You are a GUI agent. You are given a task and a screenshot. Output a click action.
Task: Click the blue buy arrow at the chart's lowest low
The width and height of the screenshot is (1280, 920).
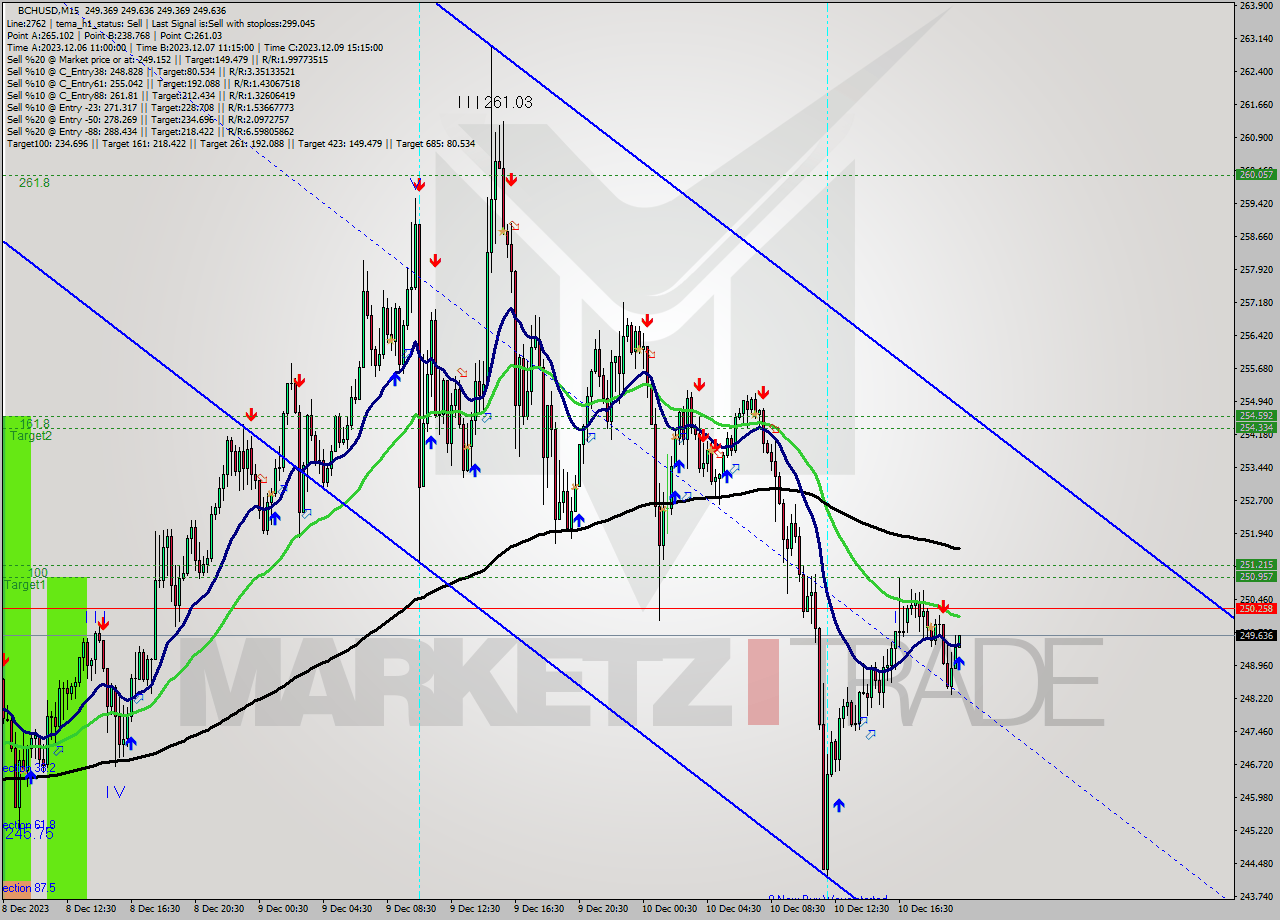coord(838,804)
